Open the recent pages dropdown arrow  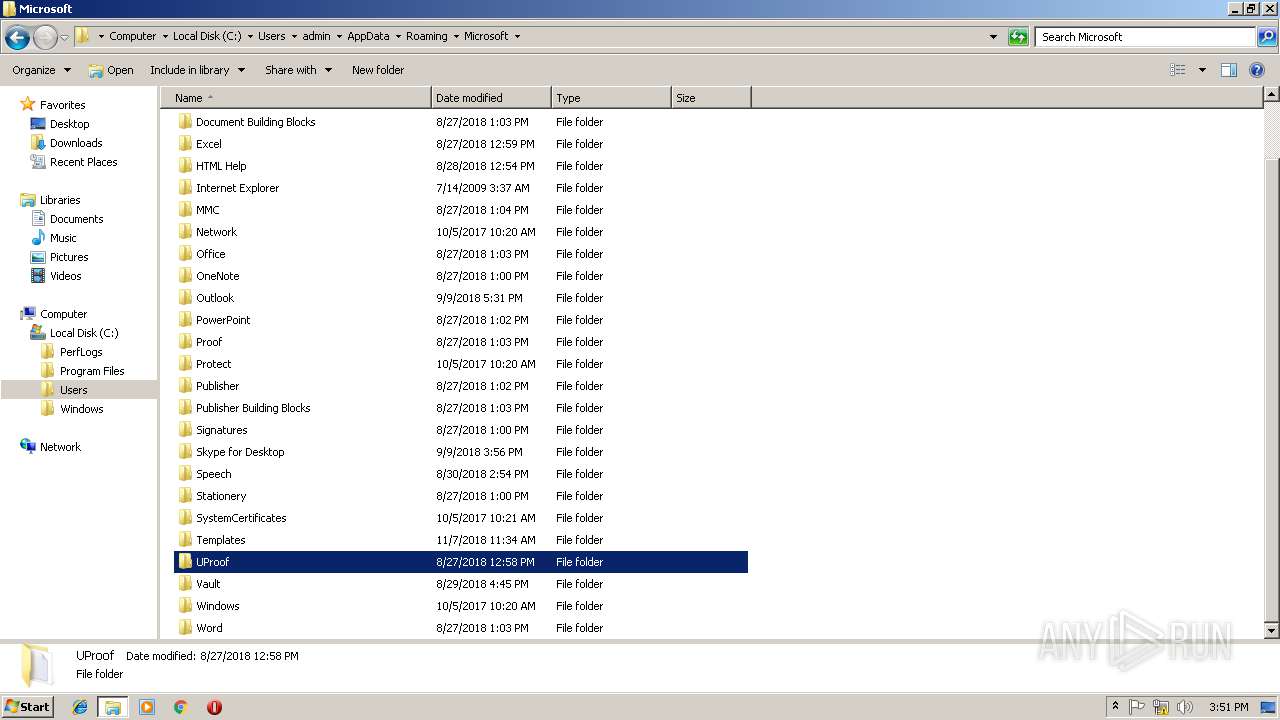64,38
